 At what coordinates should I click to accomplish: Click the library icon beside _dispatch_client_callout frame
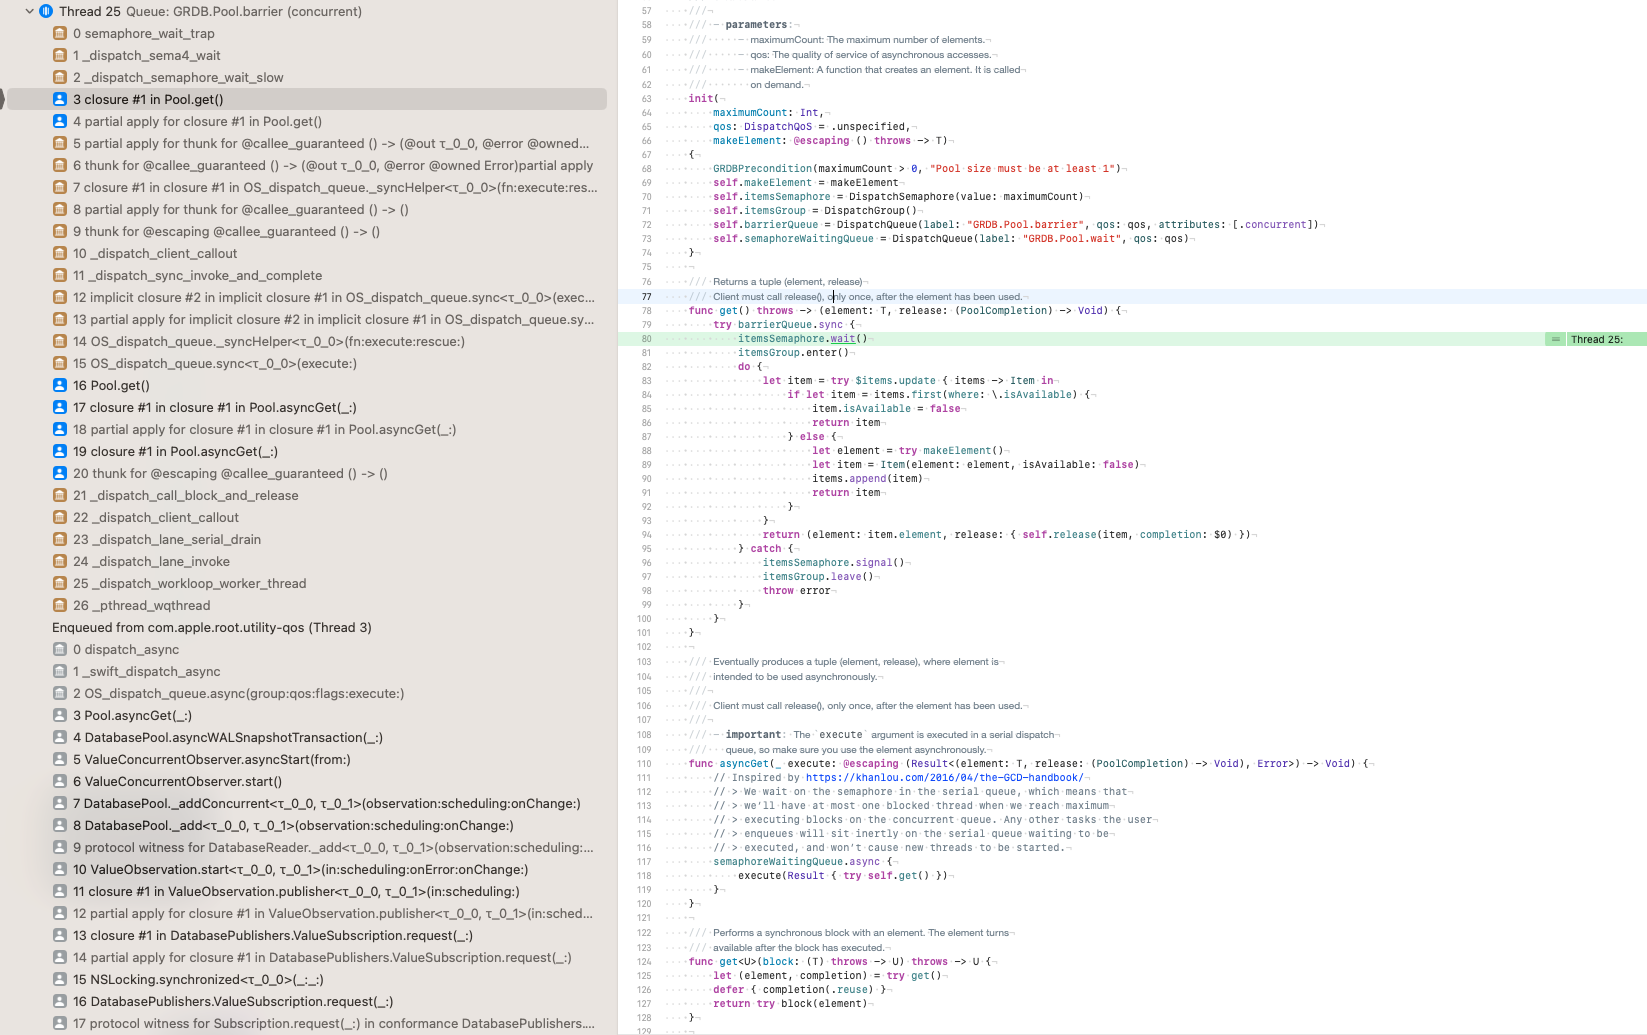pos(61,253)
